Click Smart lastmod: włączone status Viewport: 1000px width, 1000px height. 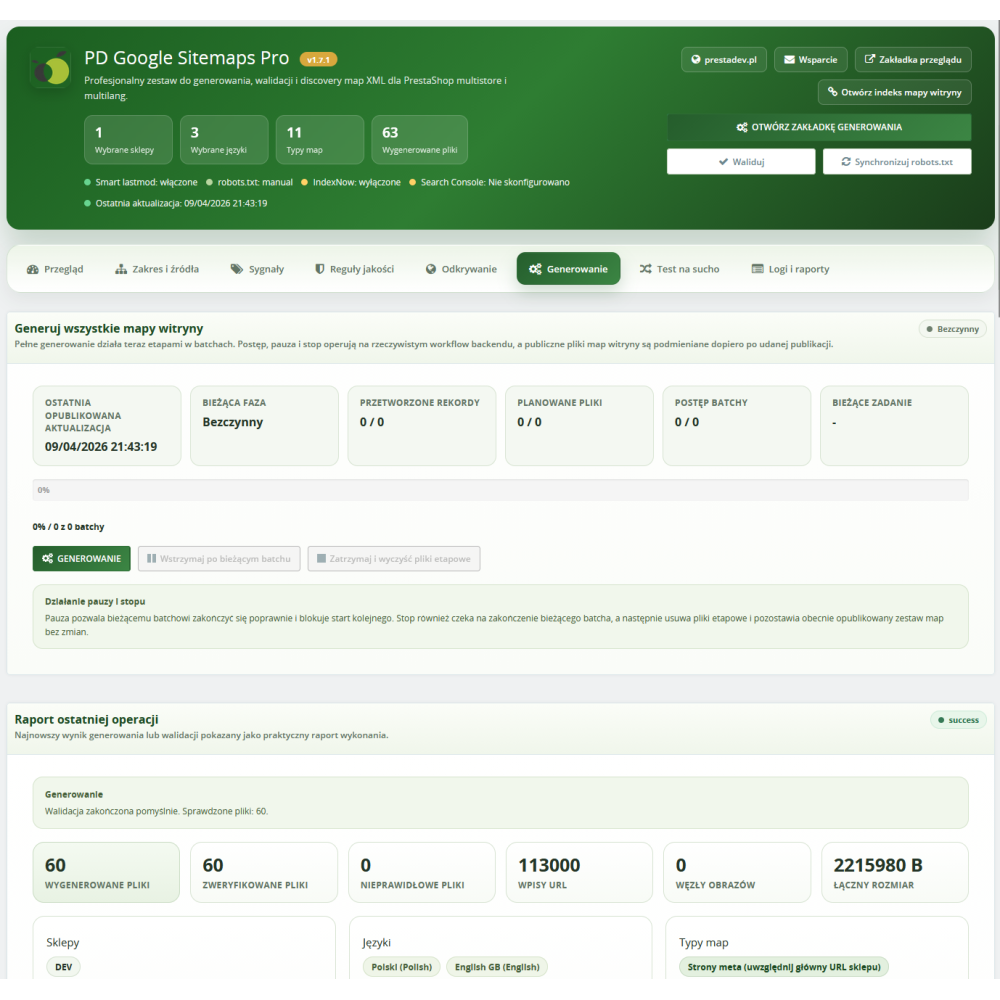[x=141, y=182]
